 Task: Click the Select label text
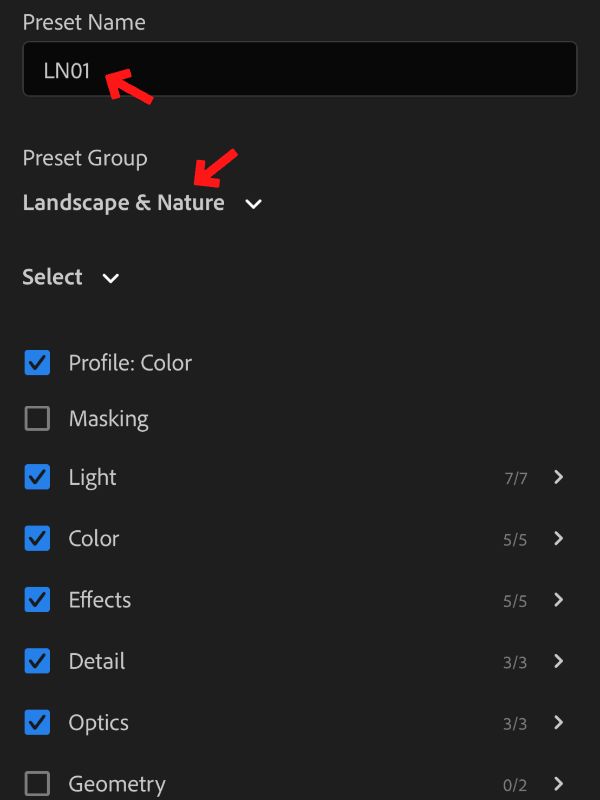click(52, 277)
